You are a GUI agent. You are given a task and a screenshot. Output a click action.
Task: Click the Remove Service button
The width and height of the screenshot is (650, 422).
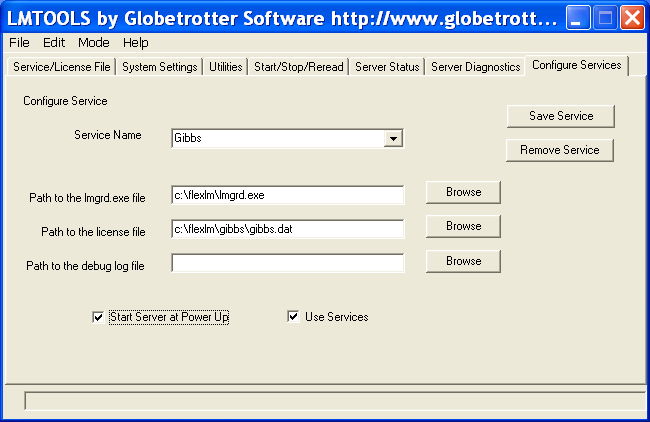coord(560,150)
